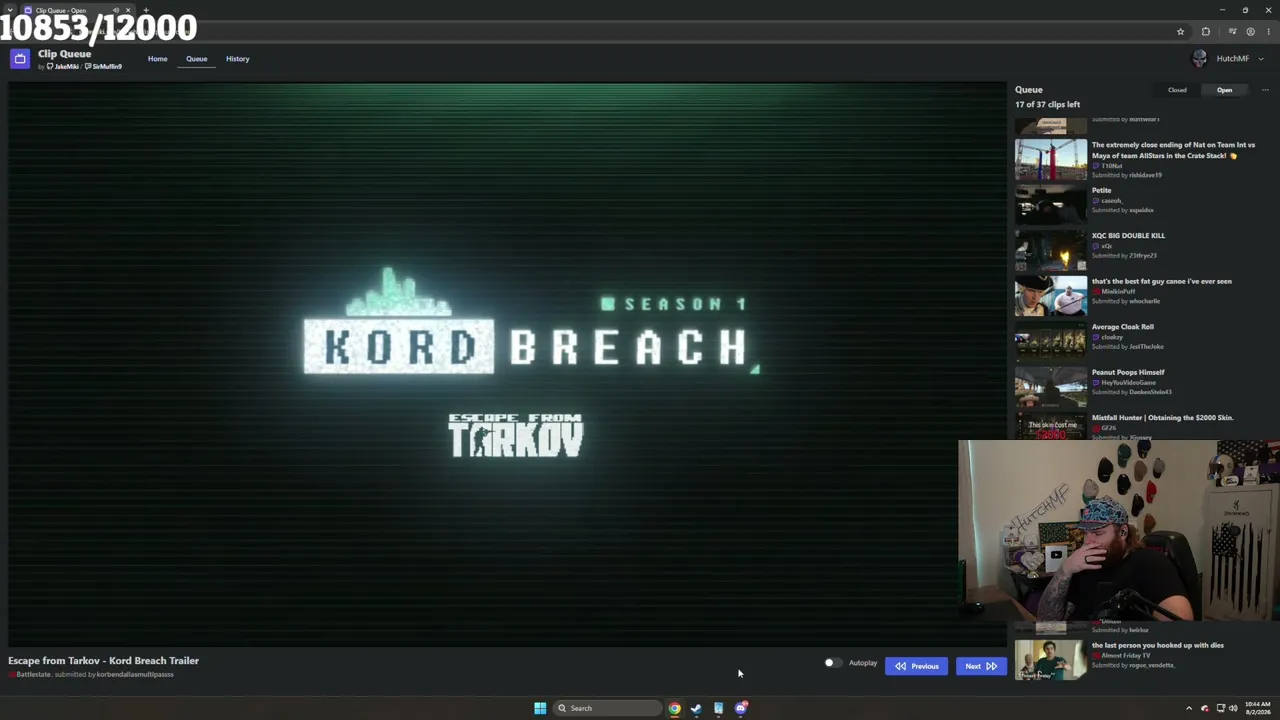This screenshot has width=1280, height=720.
Task: Open the browser extensions menu
Action: click(1205, 32)
